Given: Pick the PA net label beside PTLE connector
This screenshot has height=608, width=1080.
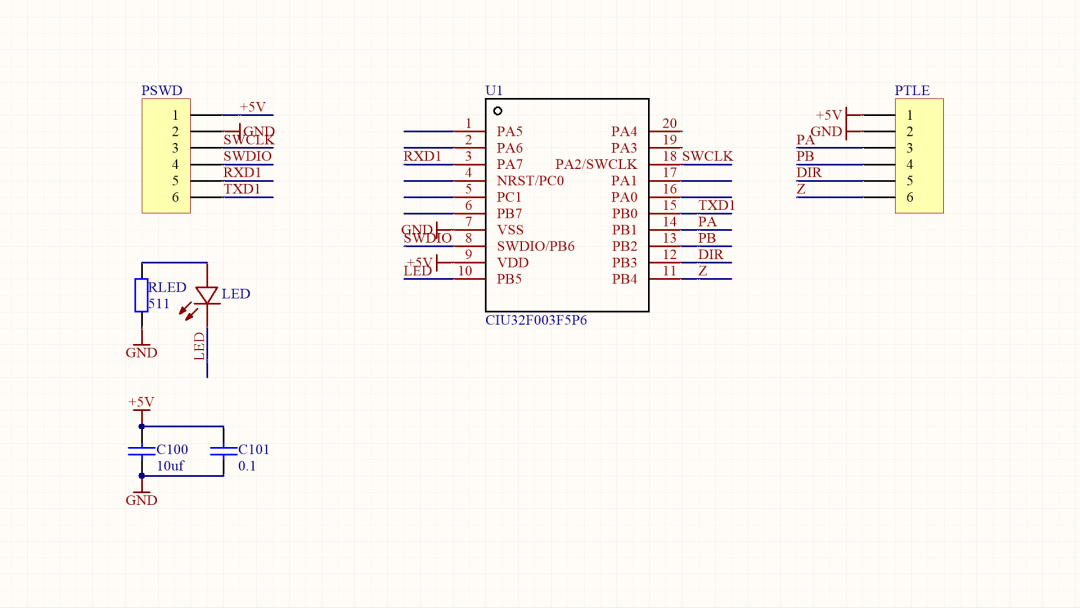Looking at the screenshot, I should click(805, 140).
